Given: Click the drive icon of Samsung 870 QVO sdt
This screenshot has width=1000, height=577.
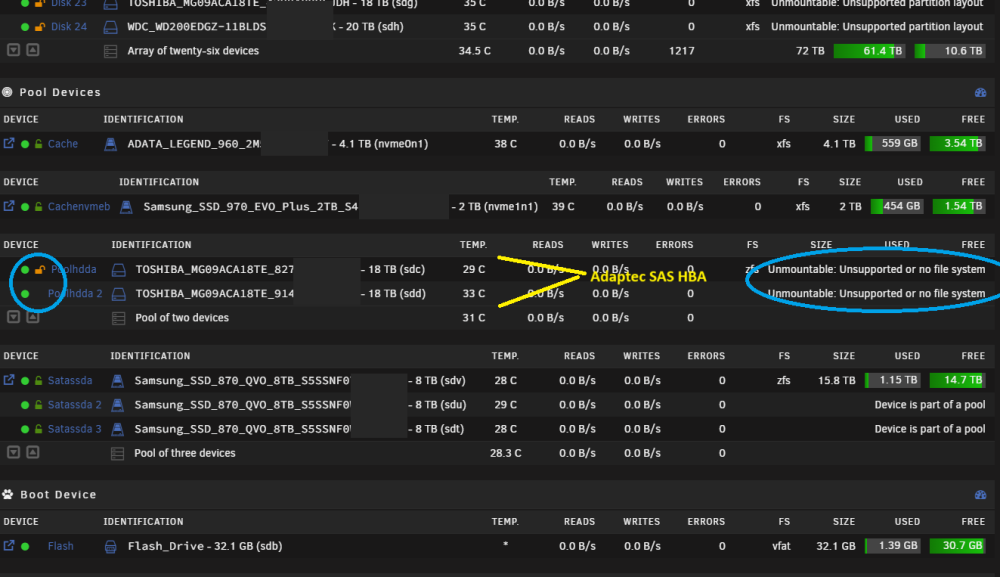Looking at the screenshot, I should click(117, 429).
